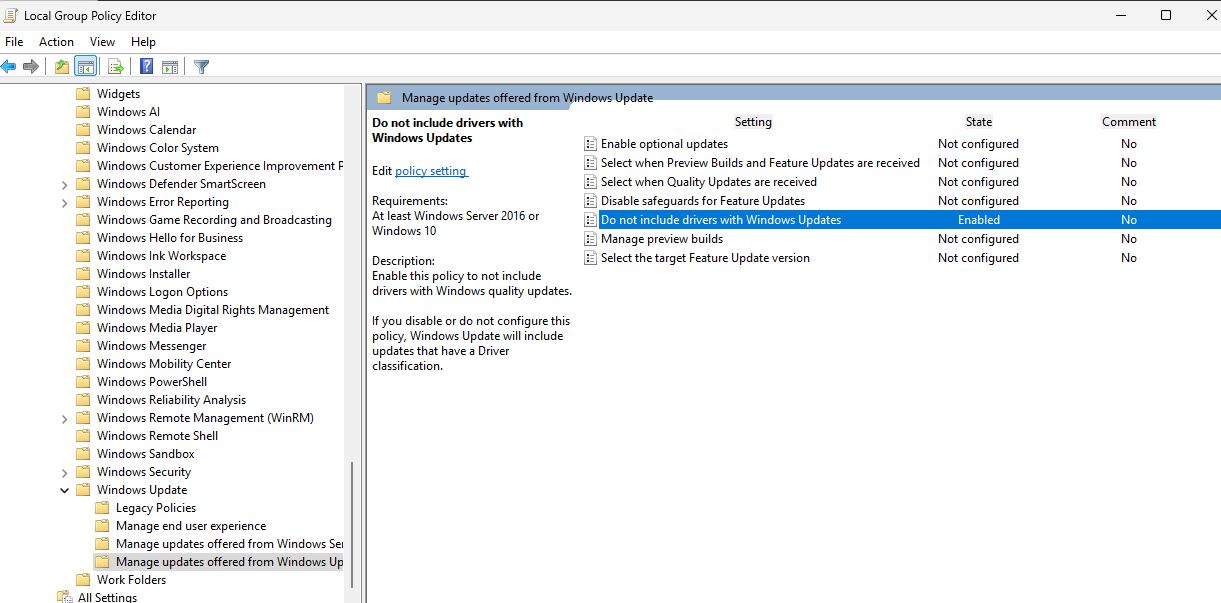Select Windows Media Digital Rights Management

[x=213, y=310]
